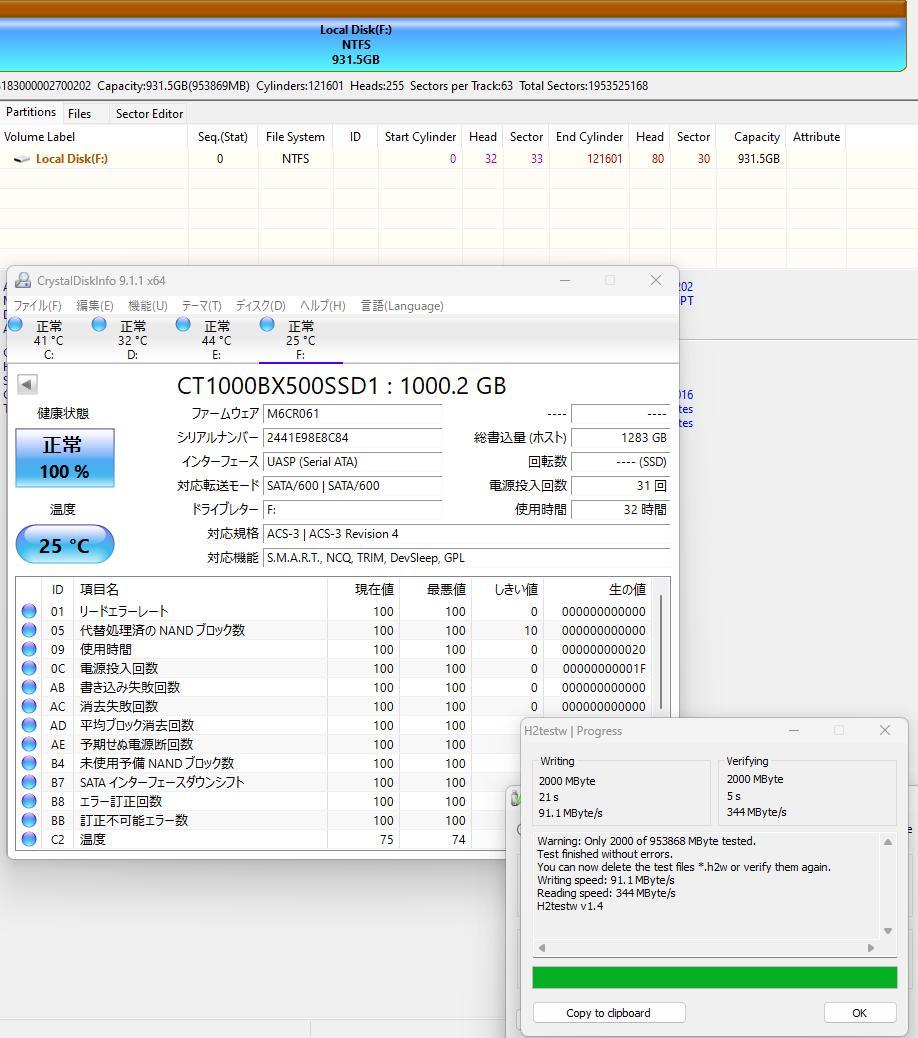Image resolution: width=918 pixels, height=1038 pixels.
Task: Click the serial number field 2441E98E8C84
Action: (x=353, y=438)
